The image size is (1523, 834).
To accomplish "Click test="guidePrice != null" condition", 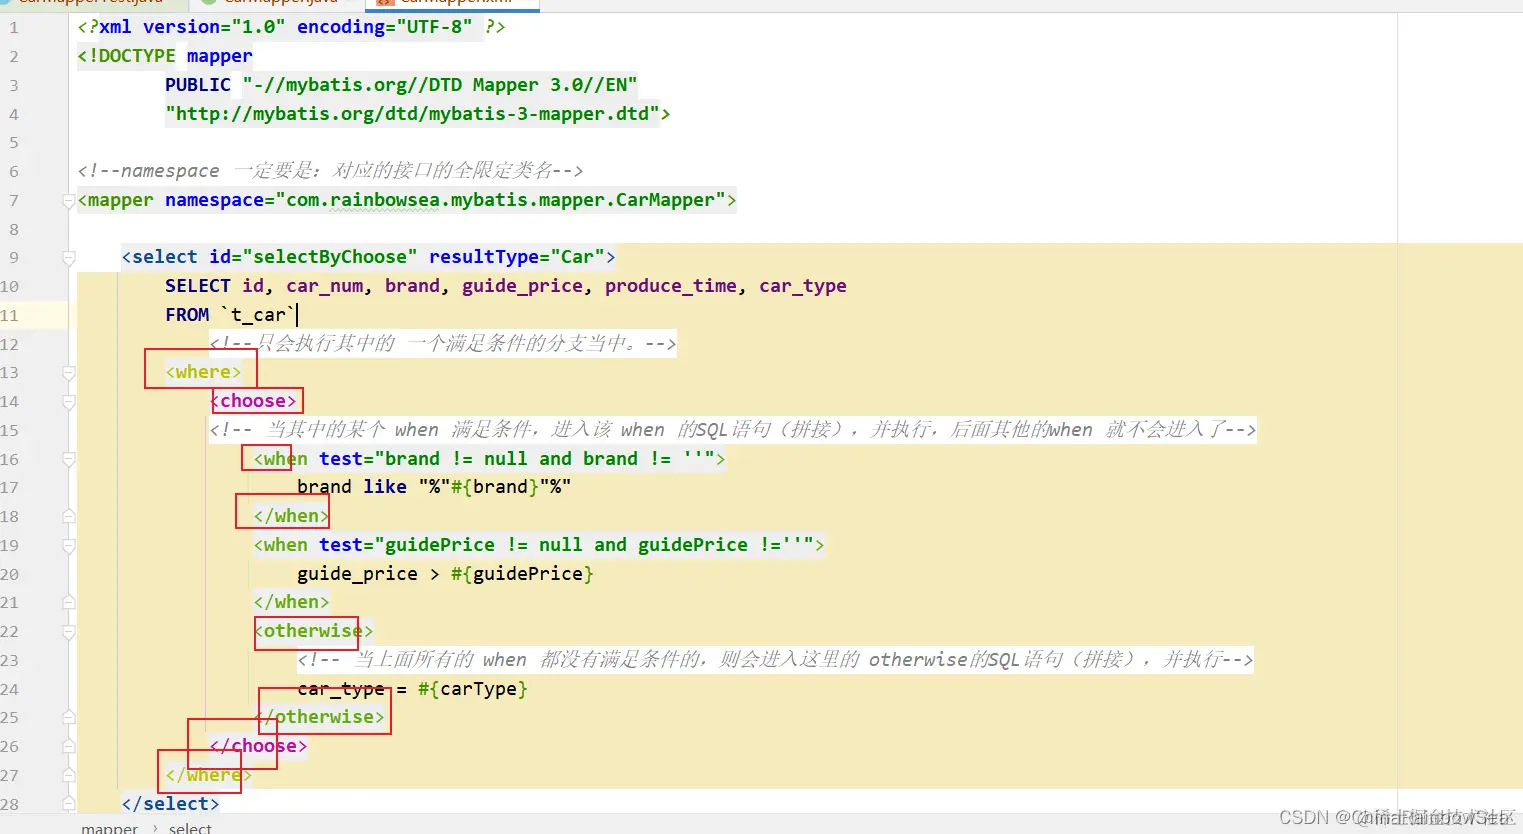I will point(566,545).
